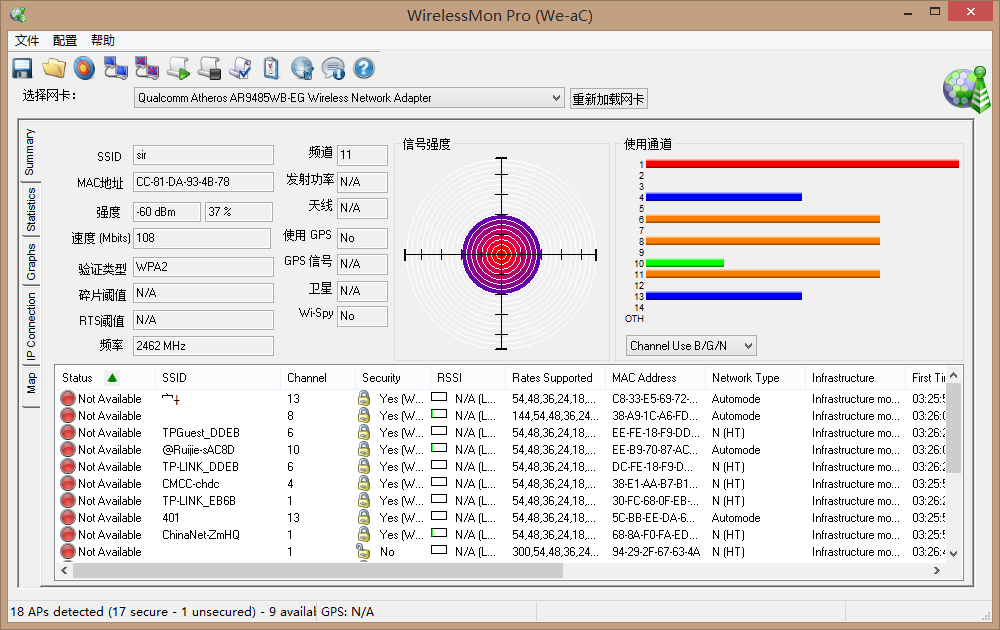Click the red channel 1 usage bar

click(801, 164)
